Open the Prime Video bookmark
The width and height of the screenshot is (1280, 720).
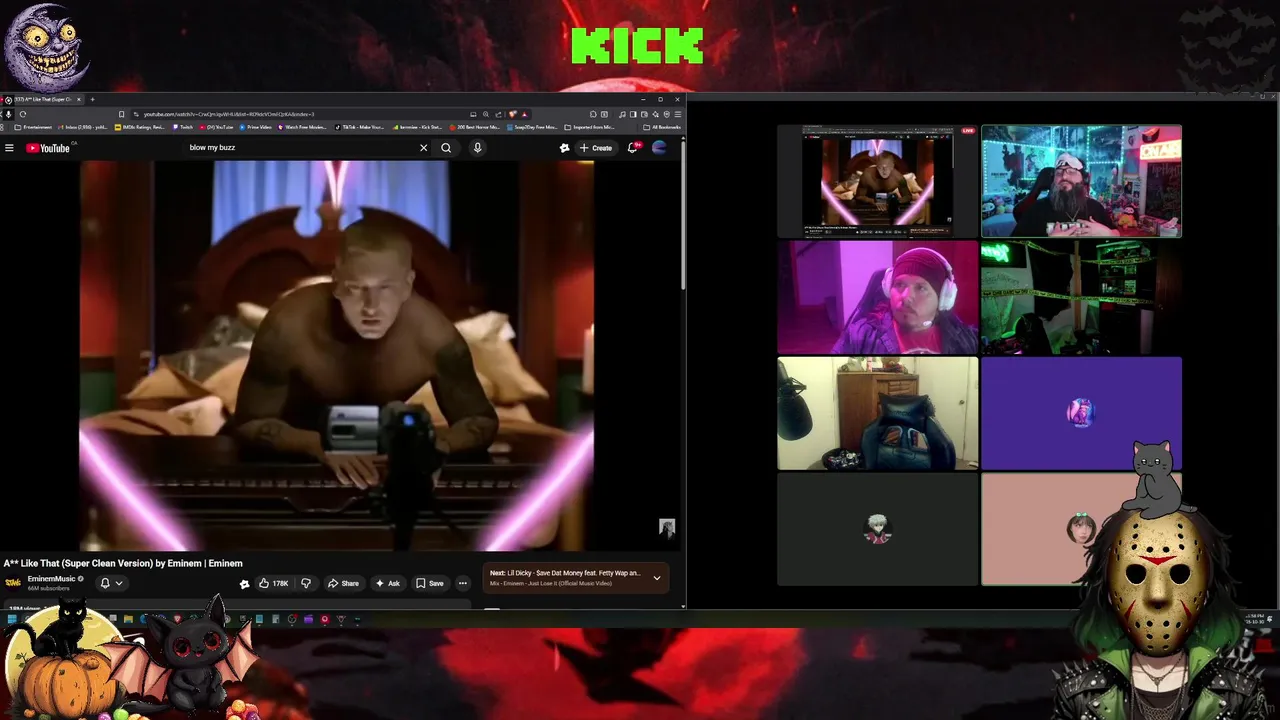click(x=256, y=127)
